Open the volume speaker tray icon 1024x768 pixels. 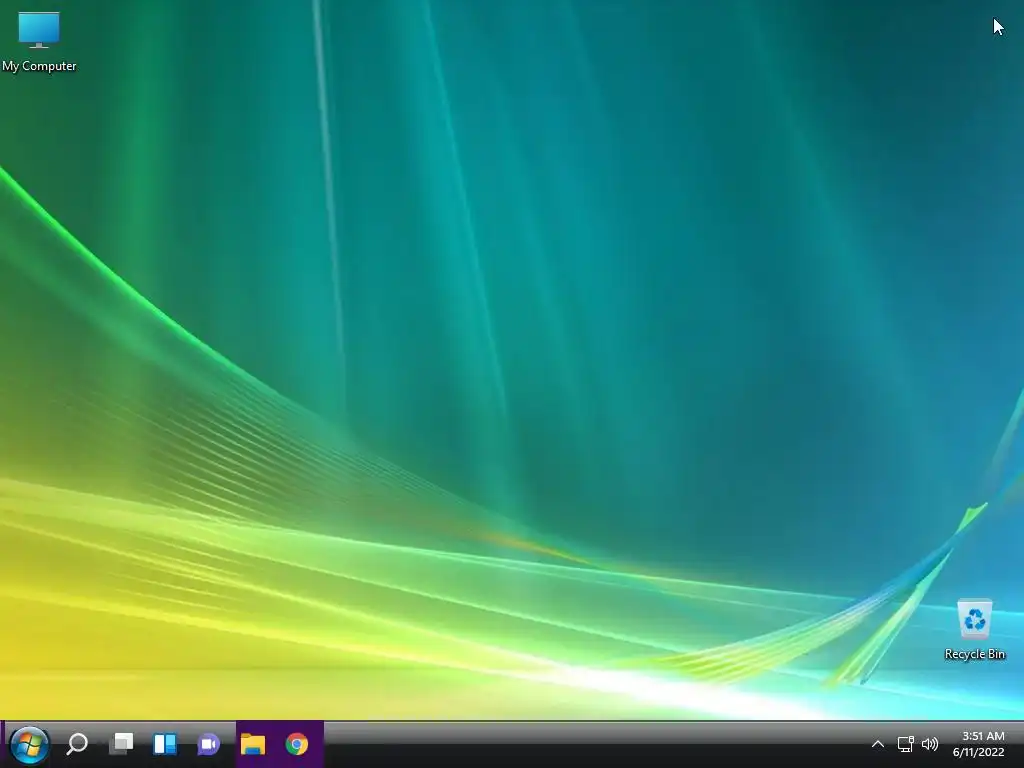point(930,744)
